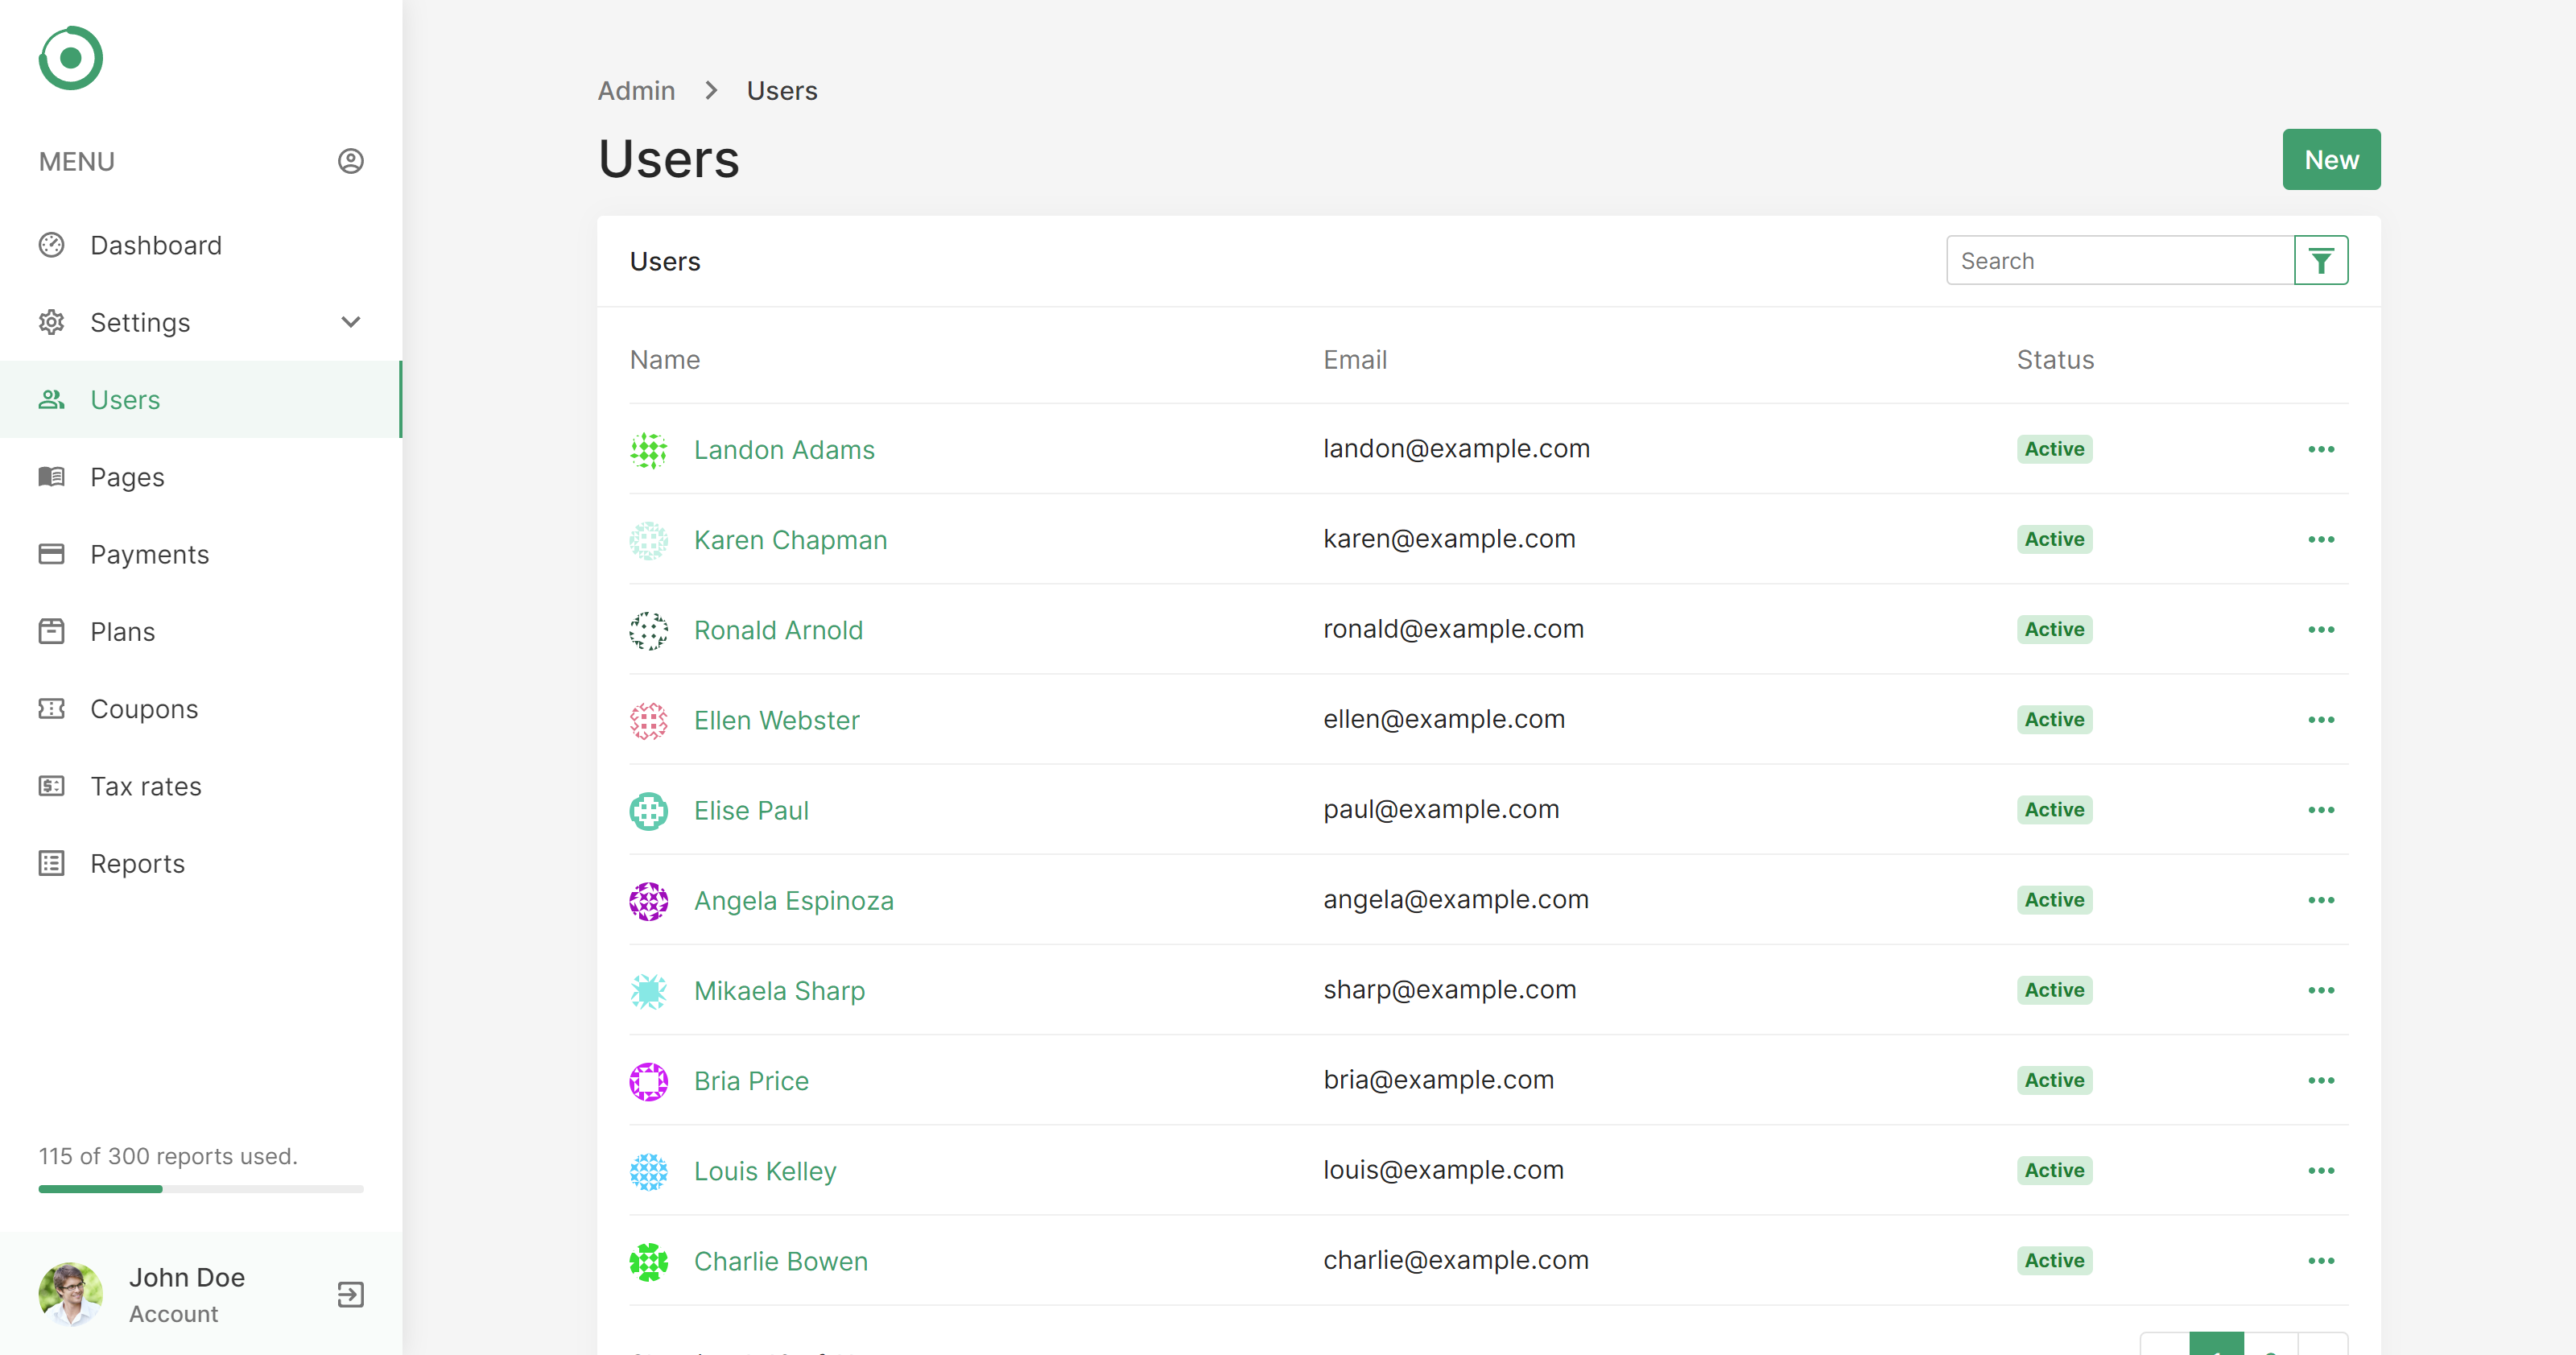Screen dimensions: 2576x1355
Task: Expand the Settings menu chevron
Action: click(350, 322)
